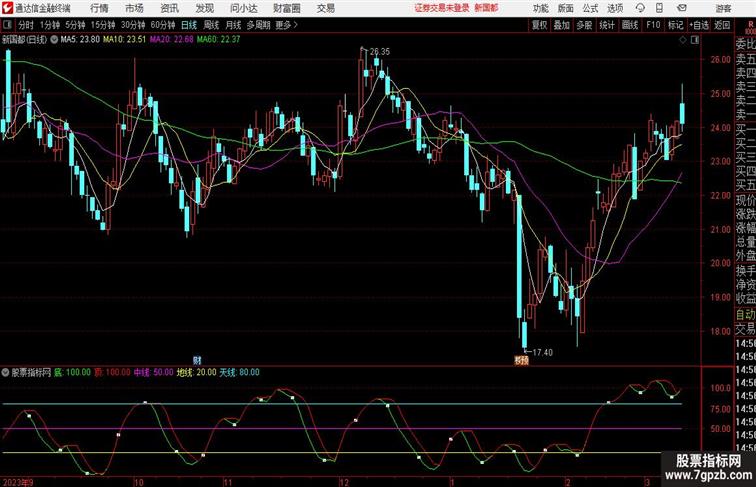Switch to the 60分钟 period tab
The image size is (756, 487).
coord(162,25)
